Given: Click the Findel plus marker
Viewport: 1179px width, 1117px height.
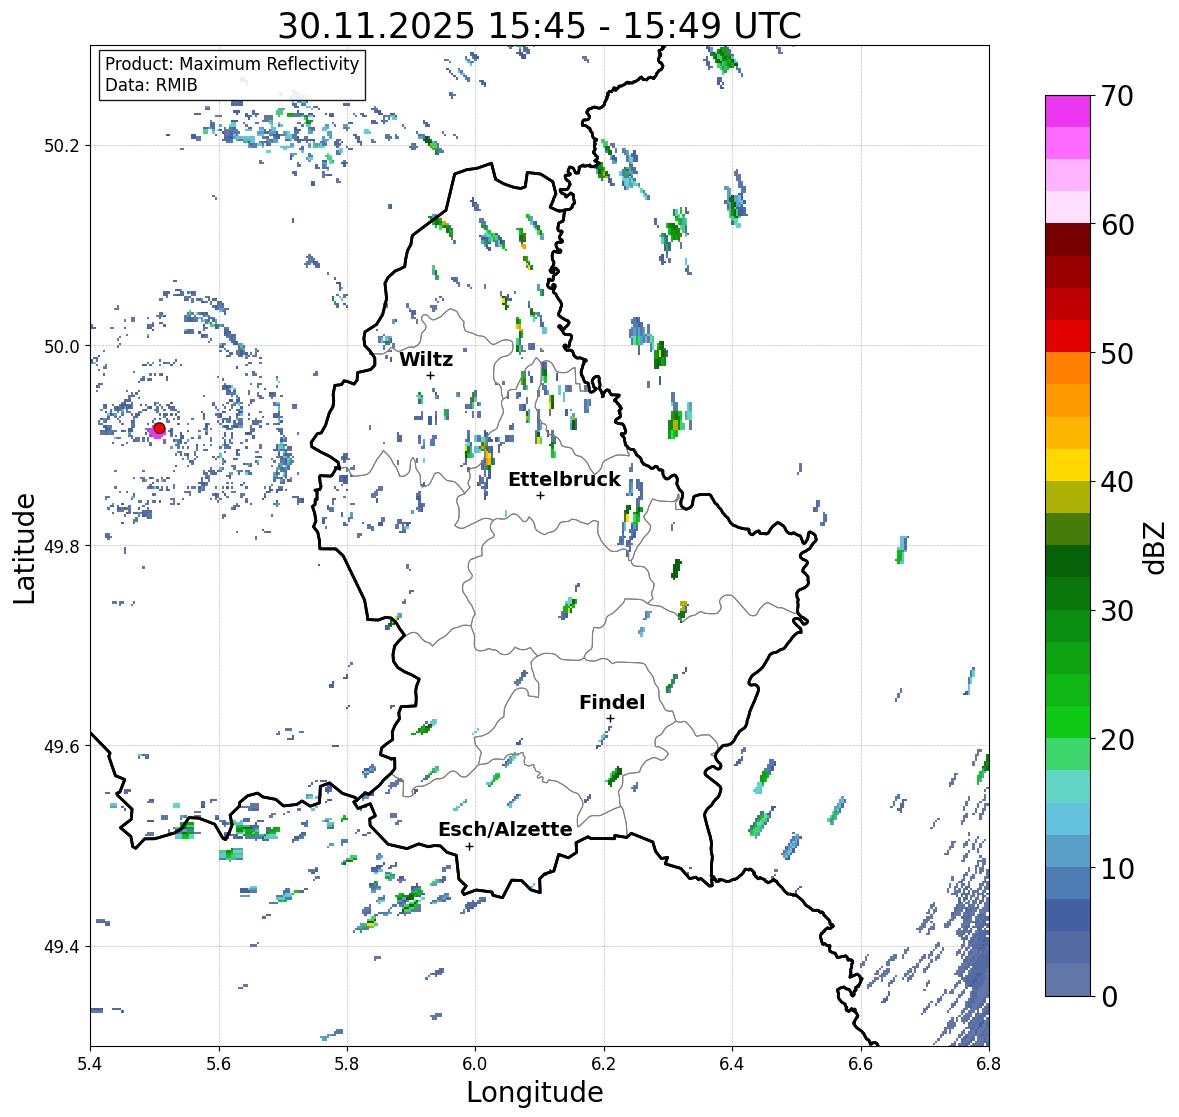Looking at the screenshot, I should [611, 719].
